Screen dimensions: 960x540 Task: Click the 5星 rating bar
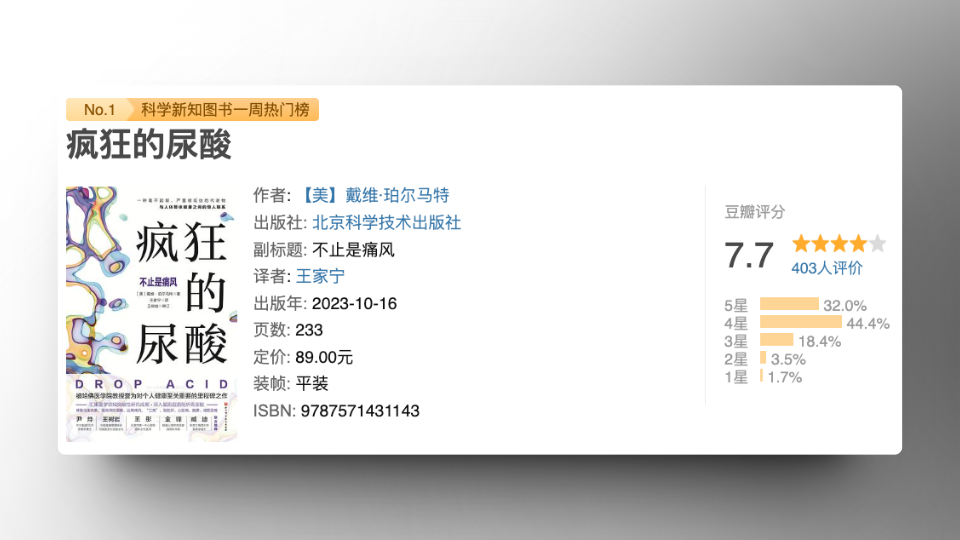pos(789,305)
